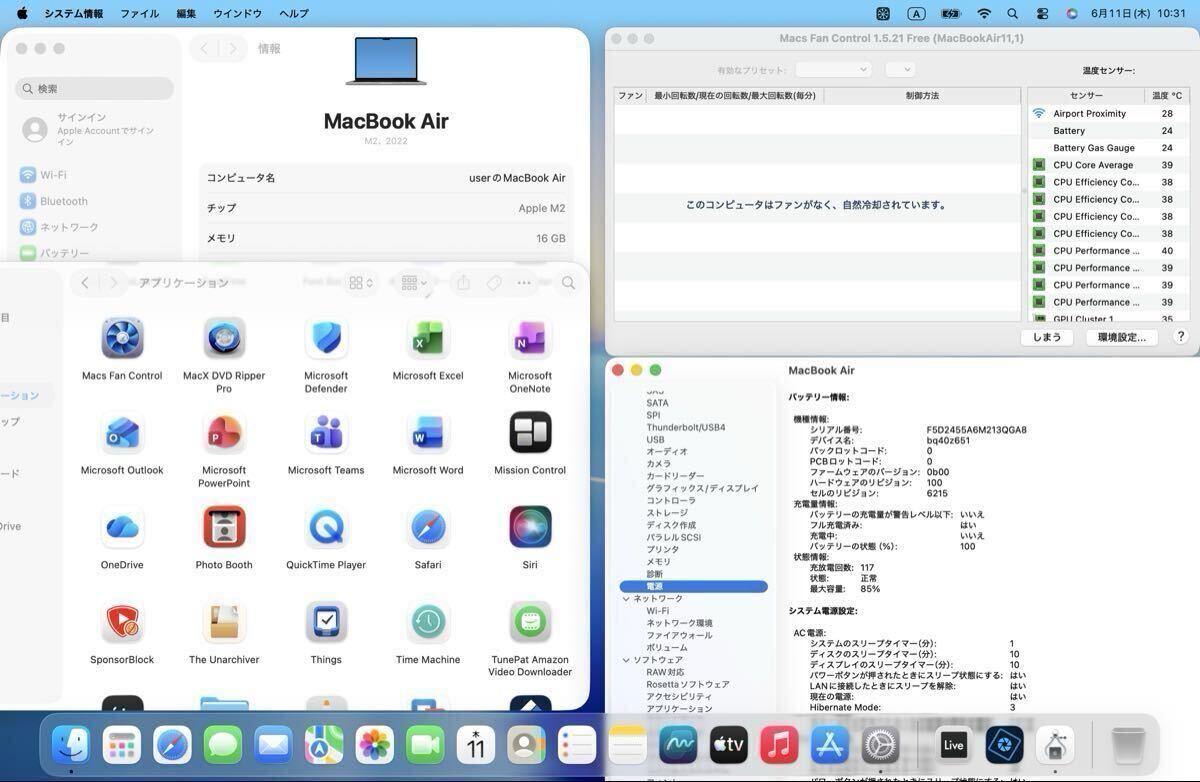Screen dimensions: 1200x782
Task: Click しまう button in Macs Fan Control
Action: point(1047,337)
